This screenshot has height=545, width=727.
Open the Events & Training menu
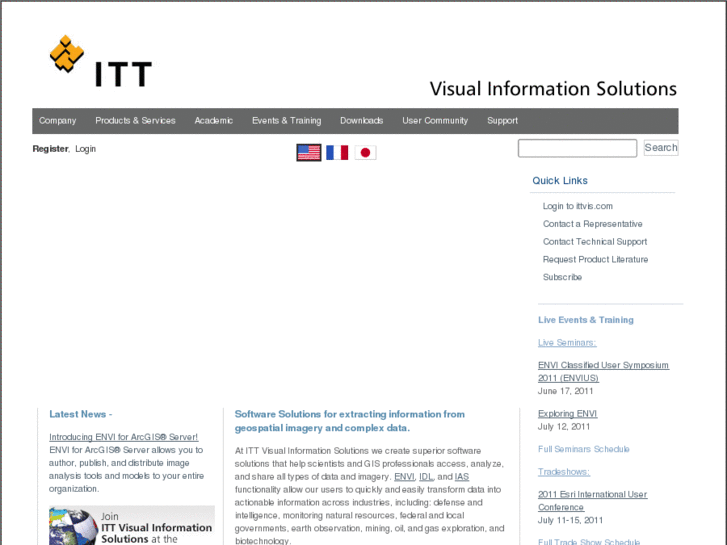[287, 121]
